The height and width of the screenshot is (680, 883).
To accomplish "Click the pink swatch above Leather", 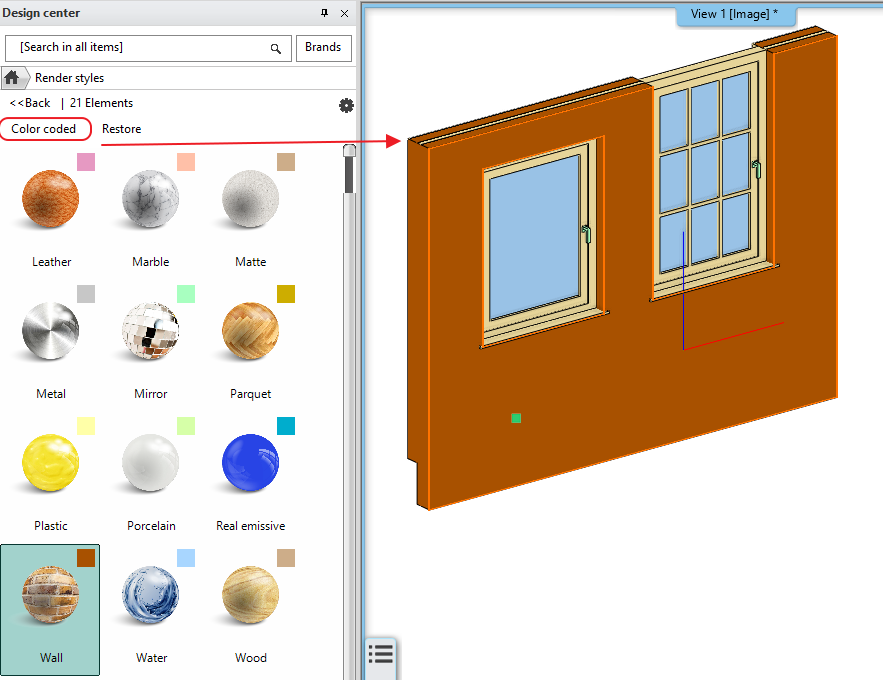I will click(x=86, y=162).
